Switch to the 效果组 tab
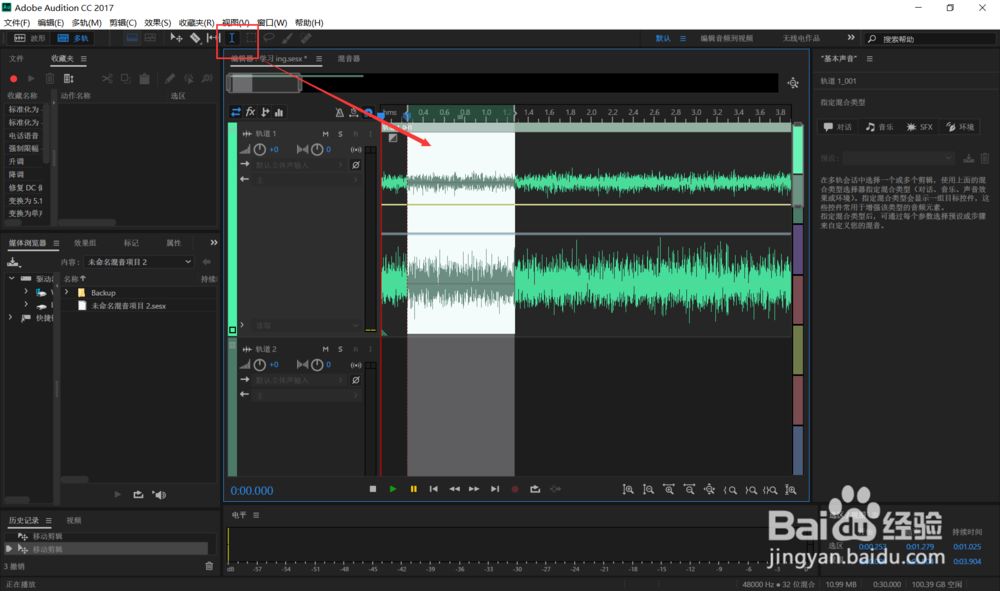This screenshot has height=591, width=1000. [x=85, y=243]
